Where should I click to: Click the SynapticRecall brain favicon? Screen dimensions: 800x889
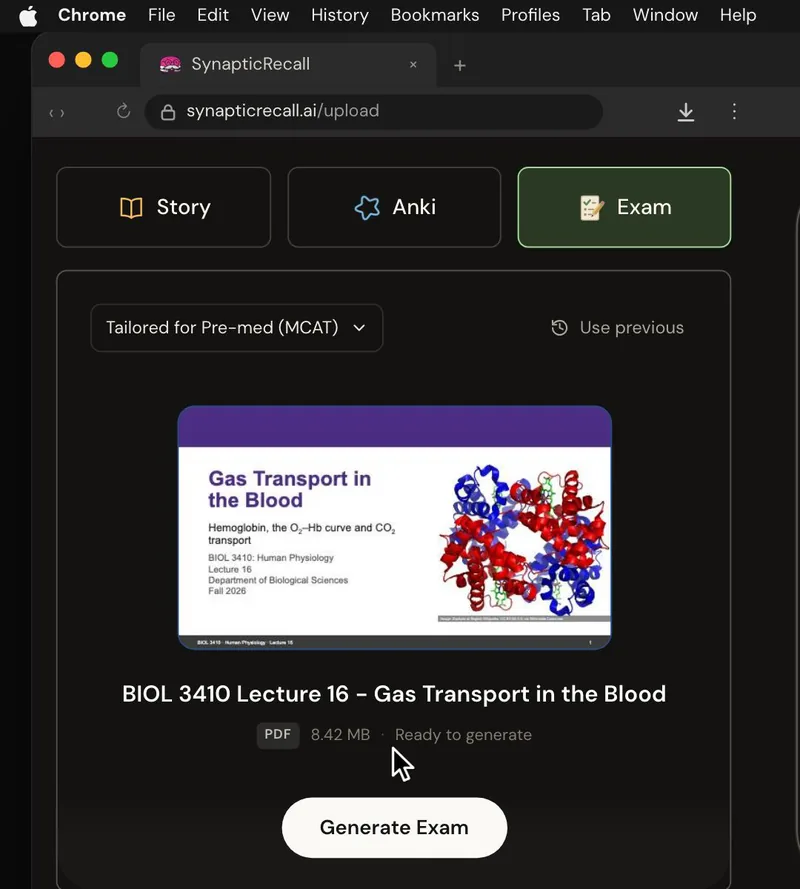point(170,65)
